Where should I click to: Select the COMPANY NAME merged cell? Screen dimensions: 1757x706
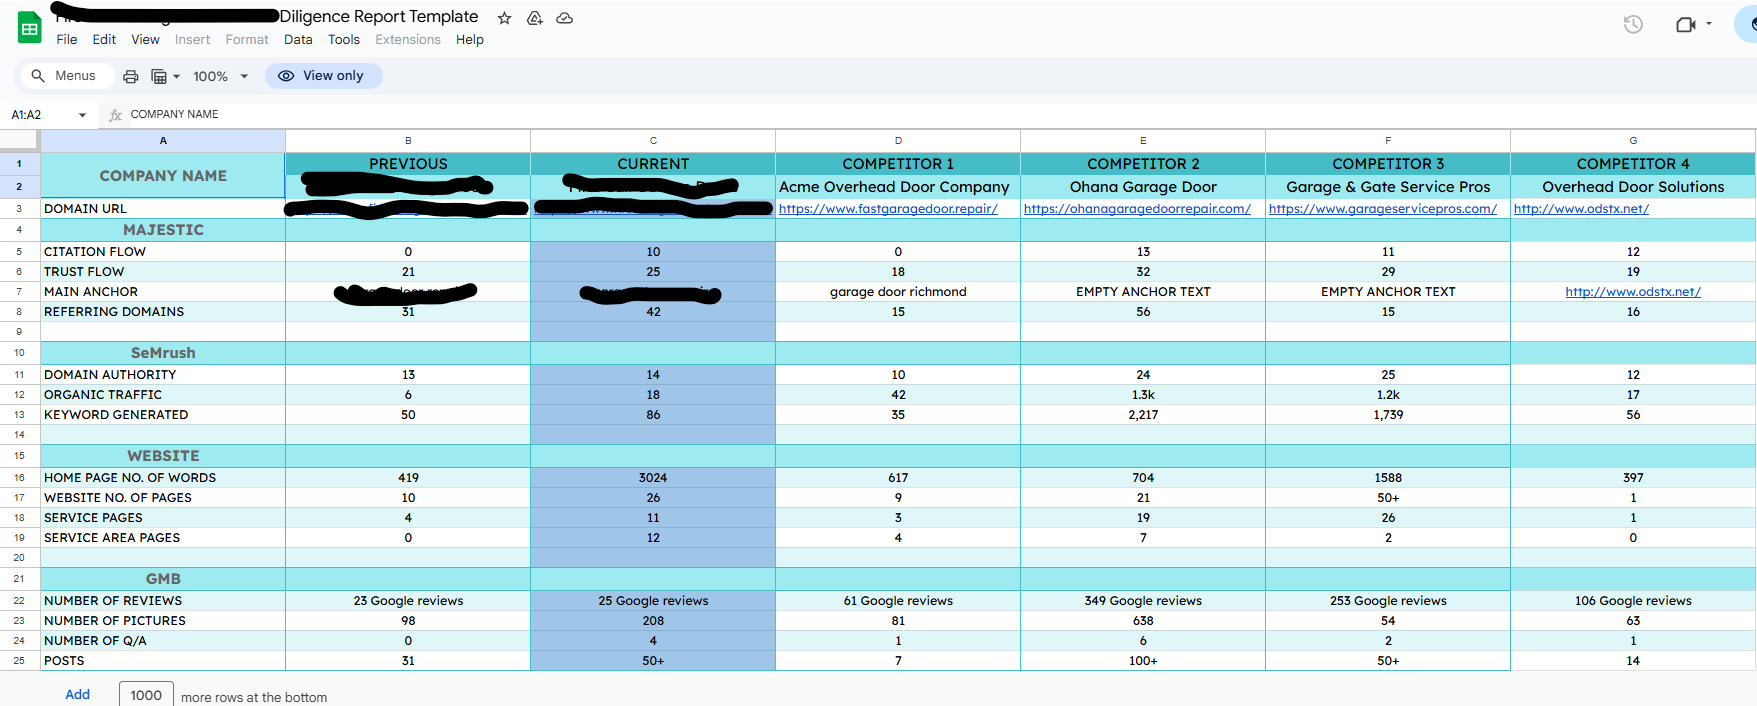click(x=163, y=175)
